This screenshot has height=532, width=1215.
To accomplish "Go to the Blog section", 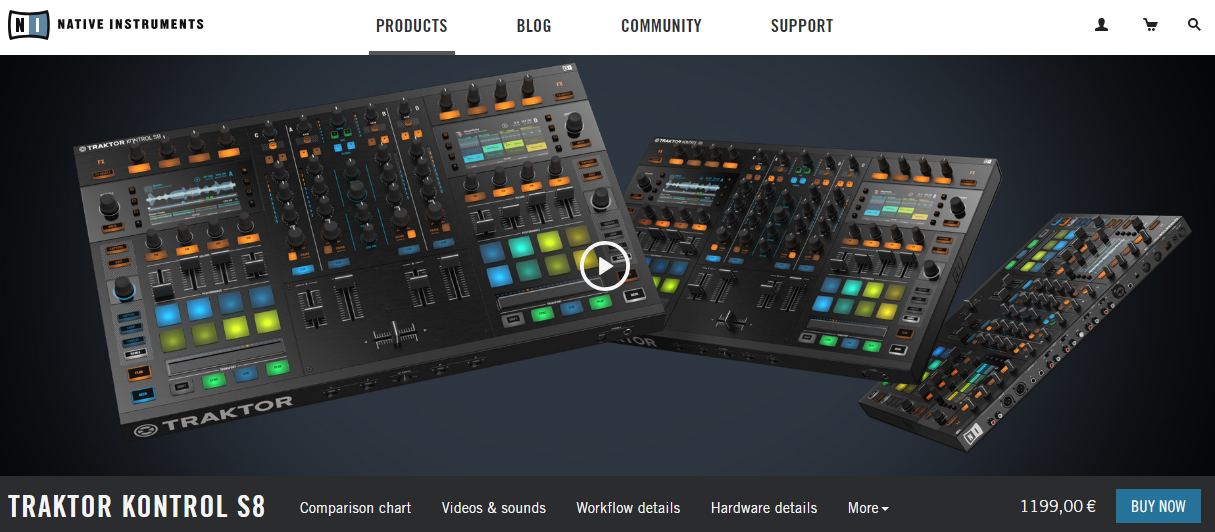I will point(534,26).
